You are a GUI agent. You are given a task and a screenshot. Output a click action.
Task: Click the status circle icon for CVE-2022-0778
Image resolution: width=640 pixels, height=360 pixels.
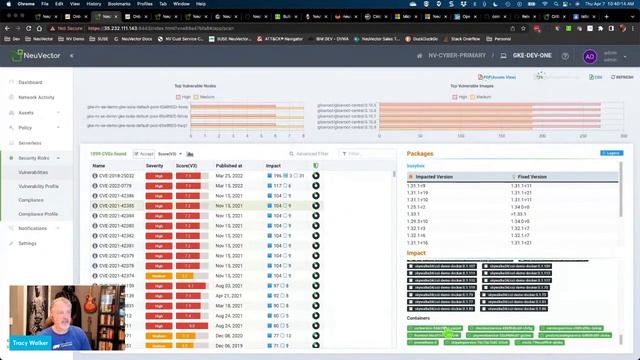[316, 186]
